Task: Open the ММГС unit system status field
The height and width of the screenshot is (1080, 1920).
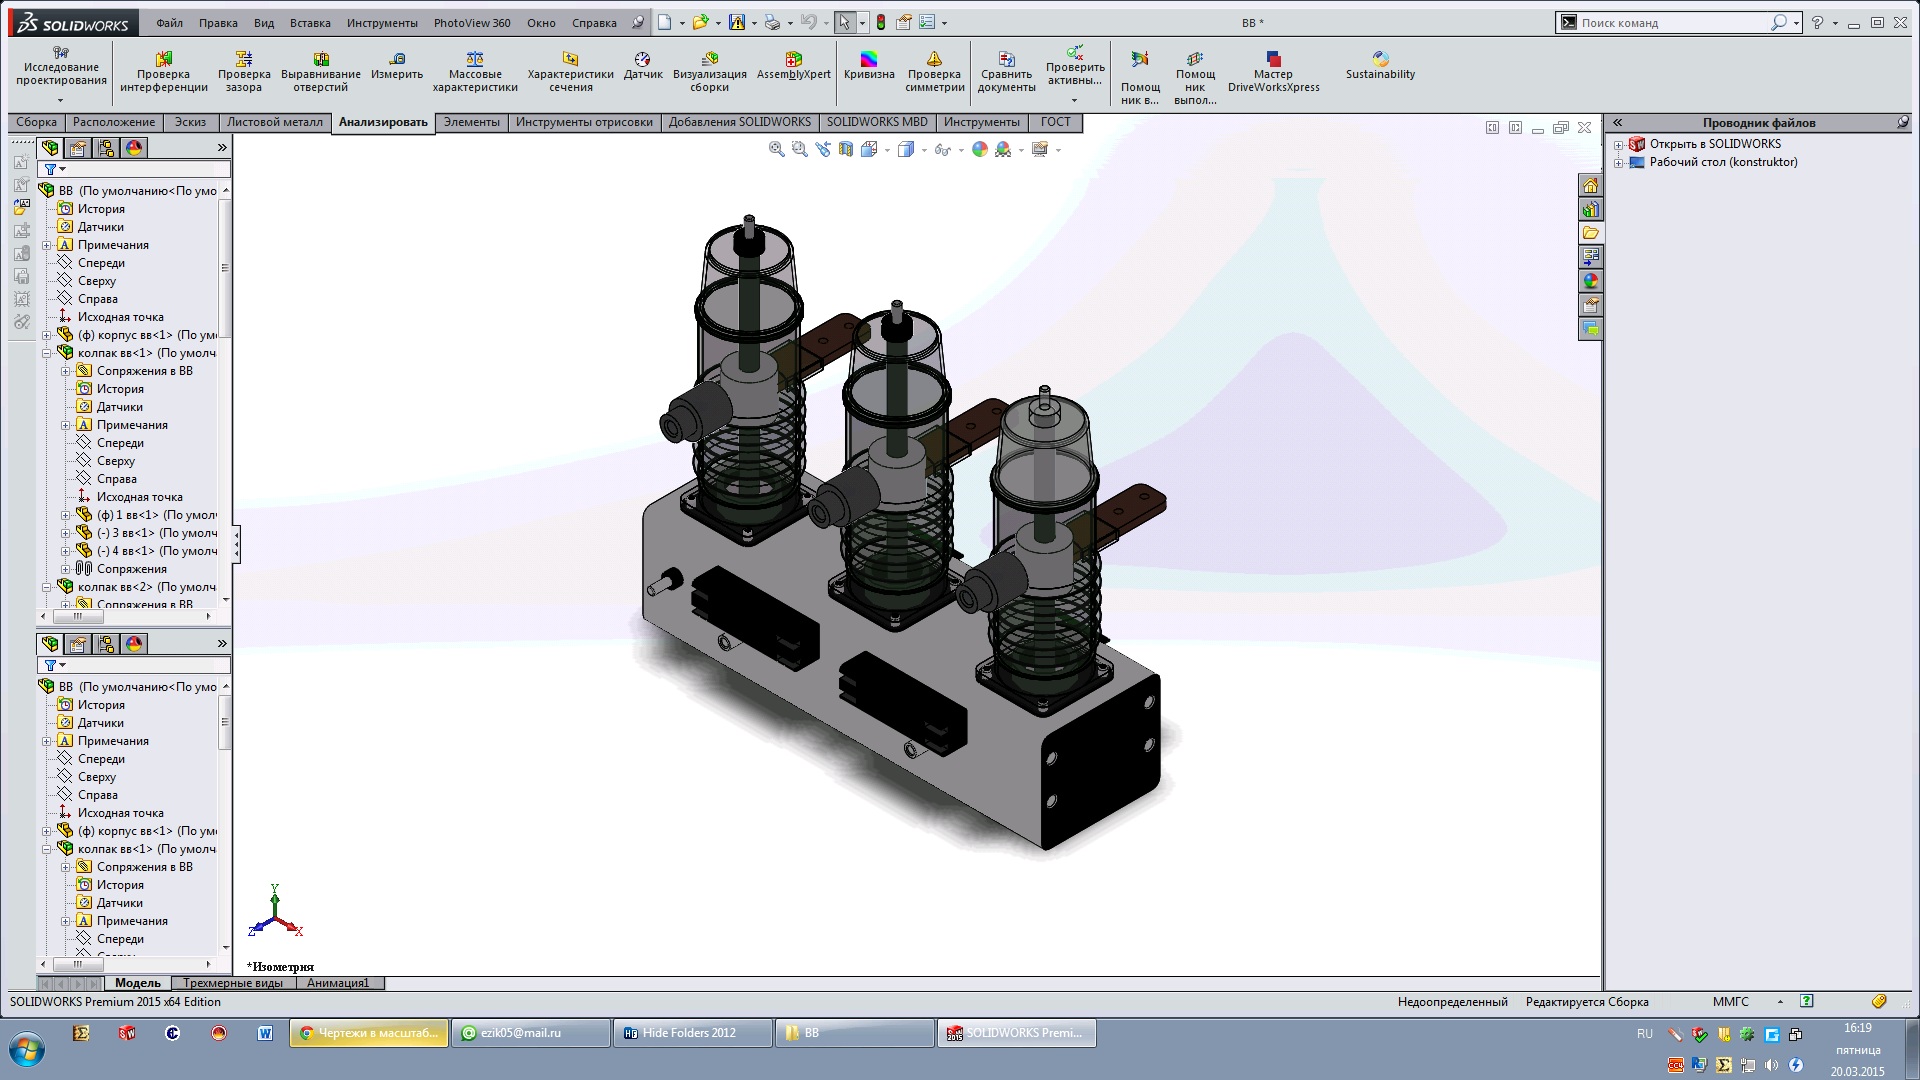Action: click(x=1731, y=1001)
